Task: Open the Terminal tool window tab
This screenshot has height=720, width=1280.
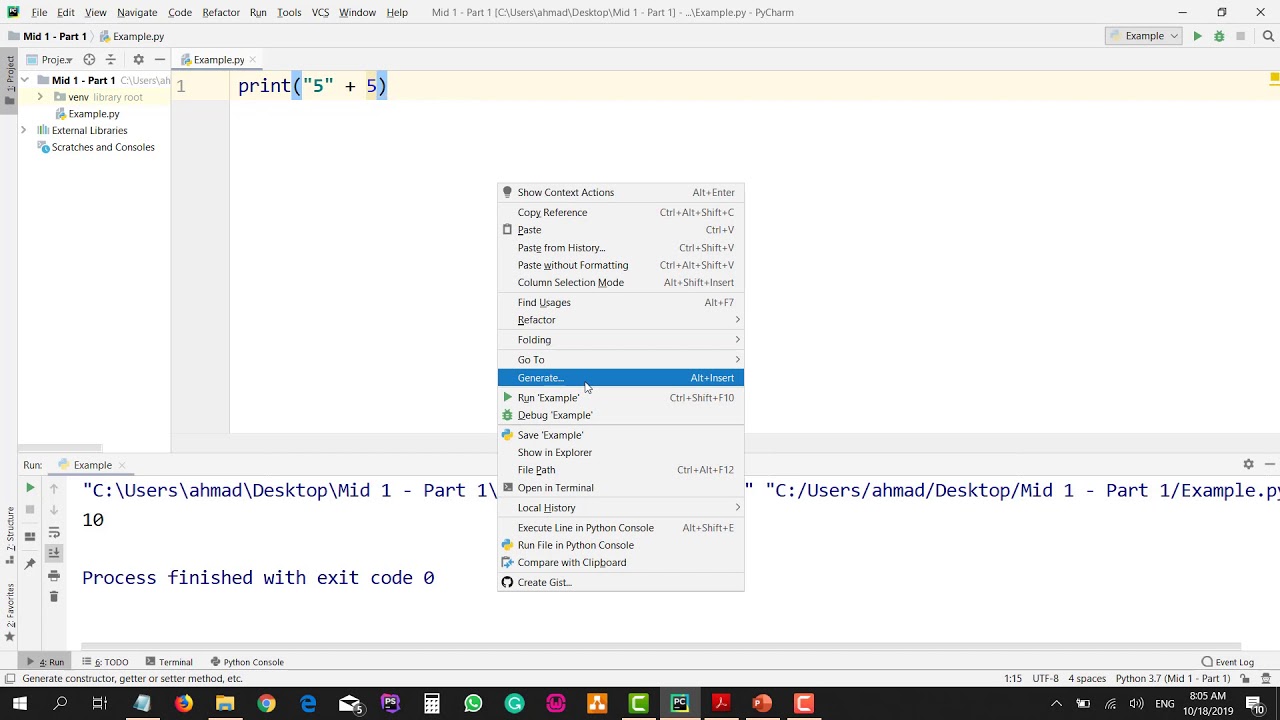Action: pyautogui.click(x=169, y=662)
